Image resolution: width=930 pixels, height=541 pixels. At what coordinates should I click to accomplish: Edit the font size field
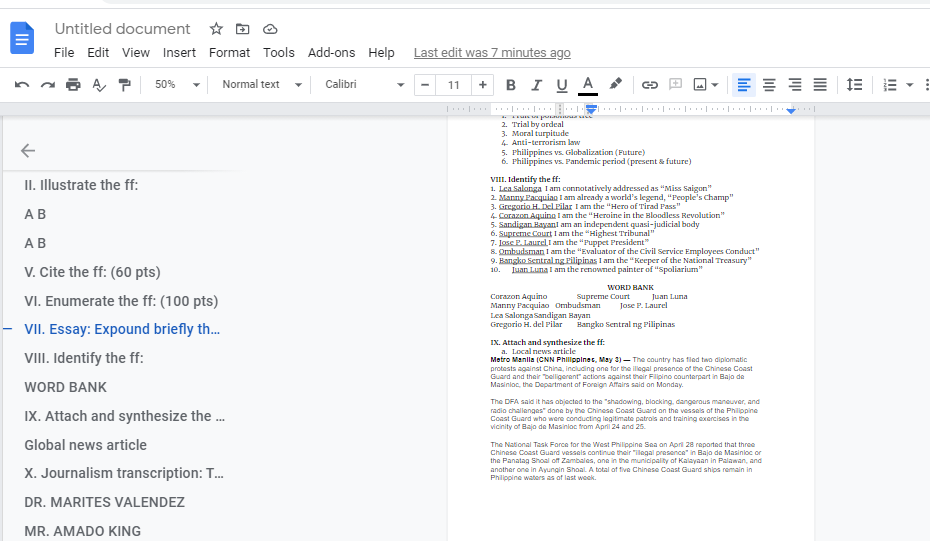coord(454,85)
